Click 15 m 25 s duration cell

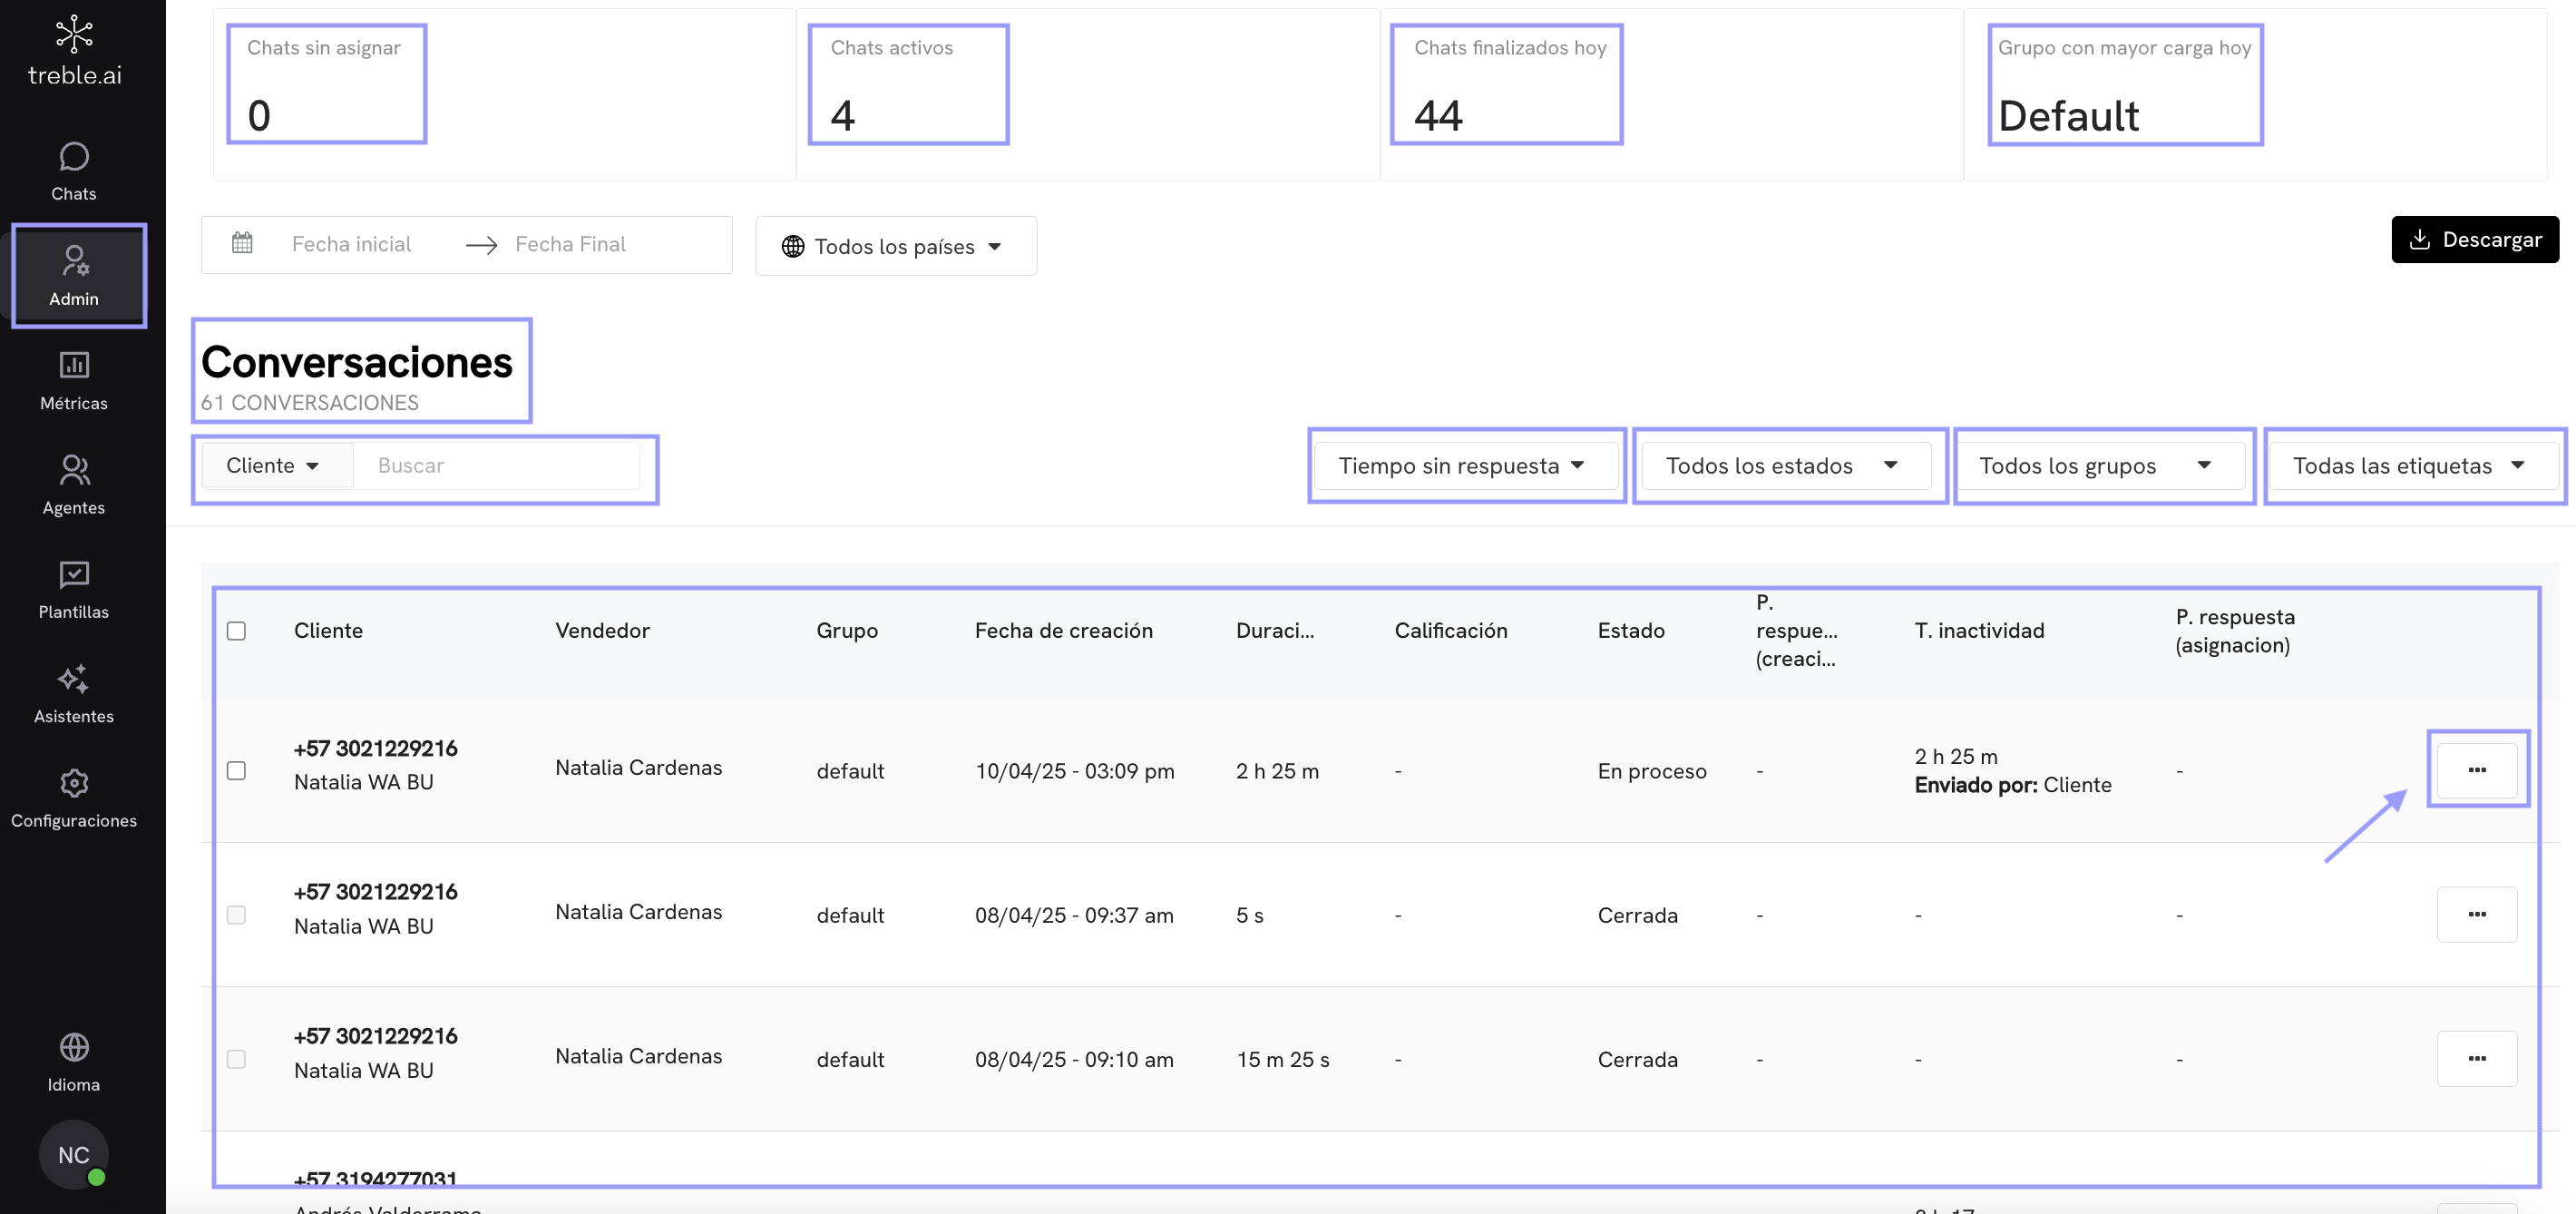click(x=1282, y=1059)
